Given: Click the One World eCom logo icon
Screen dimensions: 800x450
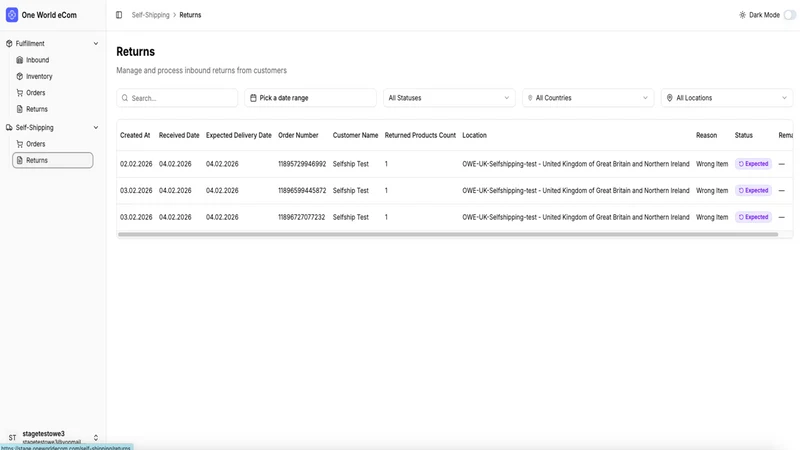Looking at the screenshot, I should tap(12, 15).
